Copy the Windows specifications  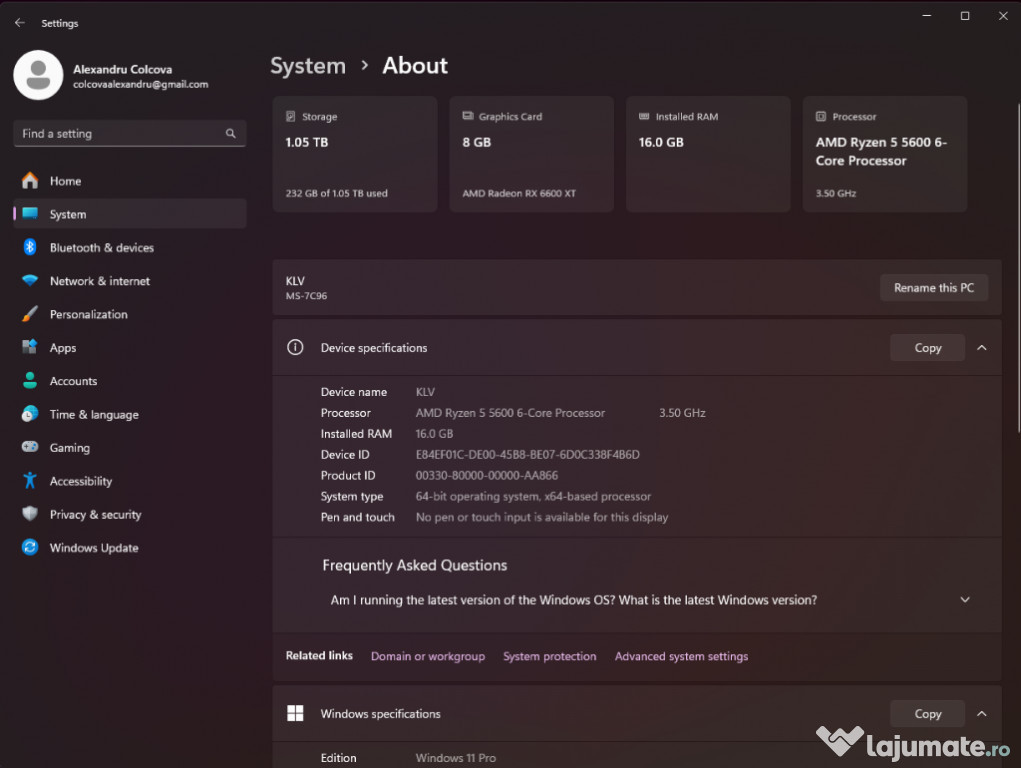pyautogui.click(x=927, y=714)
